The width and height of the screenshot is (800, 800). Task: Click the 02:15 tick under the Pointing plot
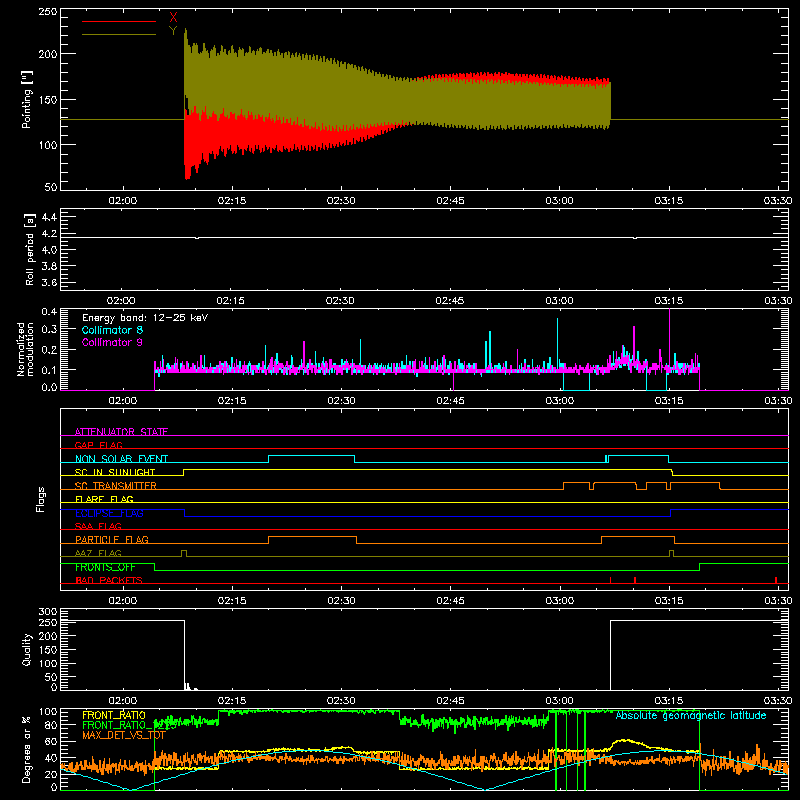coord(232,201)
